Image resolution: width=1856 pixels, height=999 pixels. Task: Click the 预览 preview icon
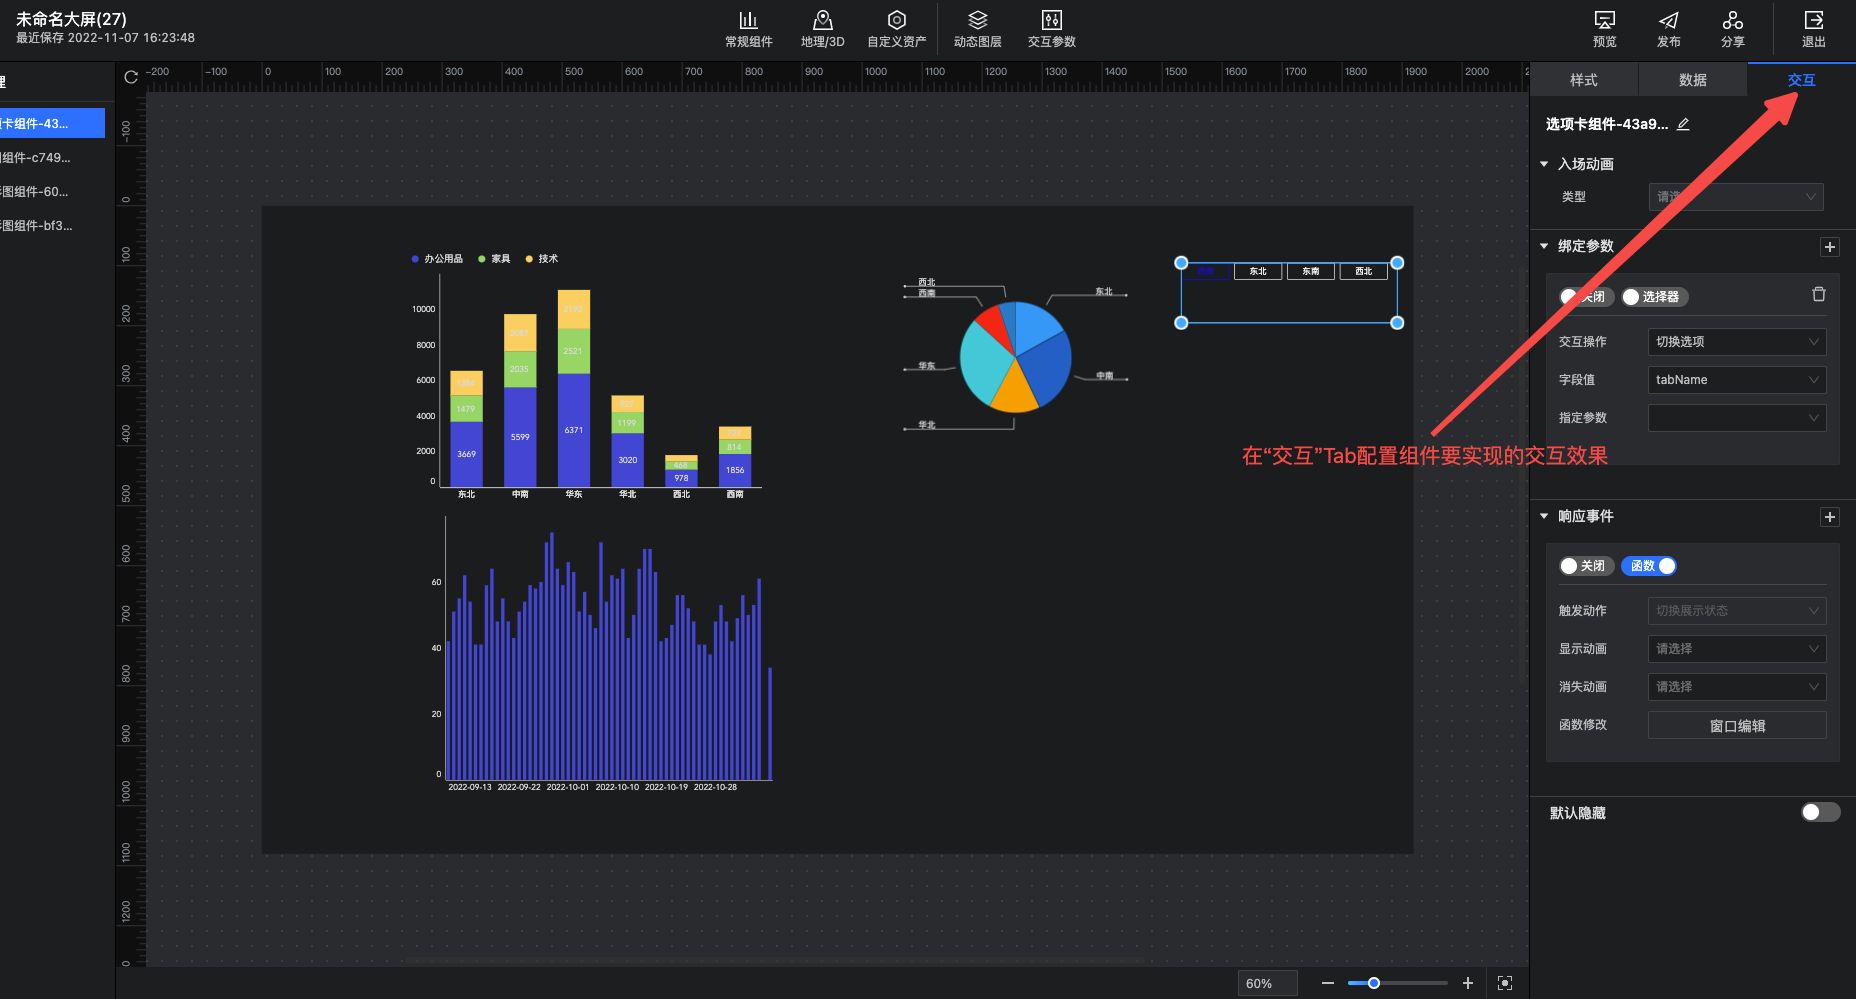(x=1604, y=21)
